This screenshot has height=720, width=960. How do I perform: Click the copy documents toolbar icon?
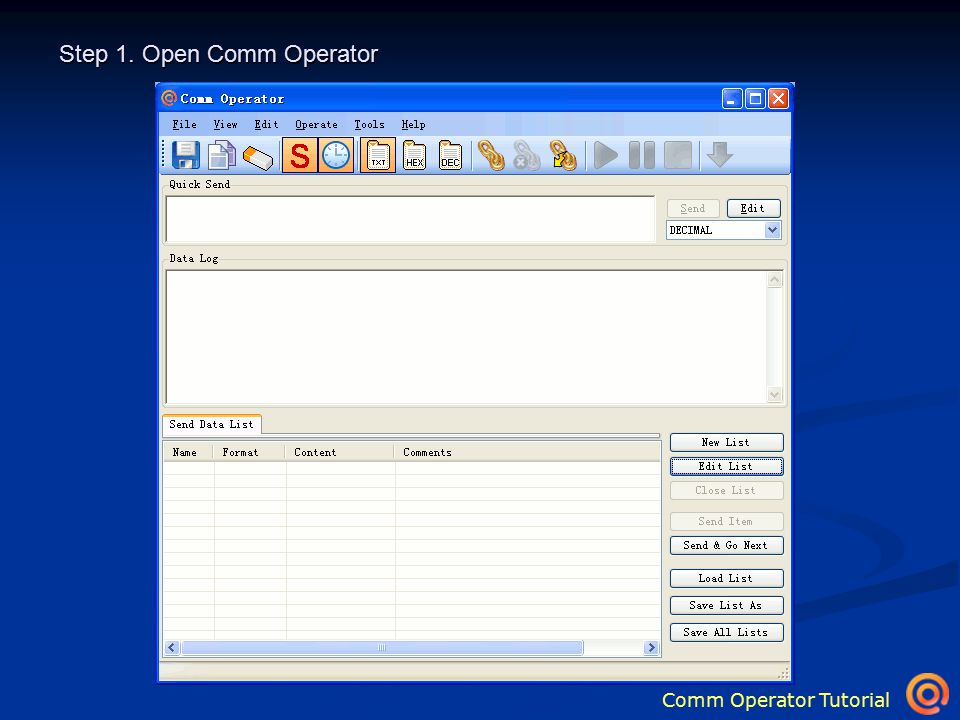222,155
